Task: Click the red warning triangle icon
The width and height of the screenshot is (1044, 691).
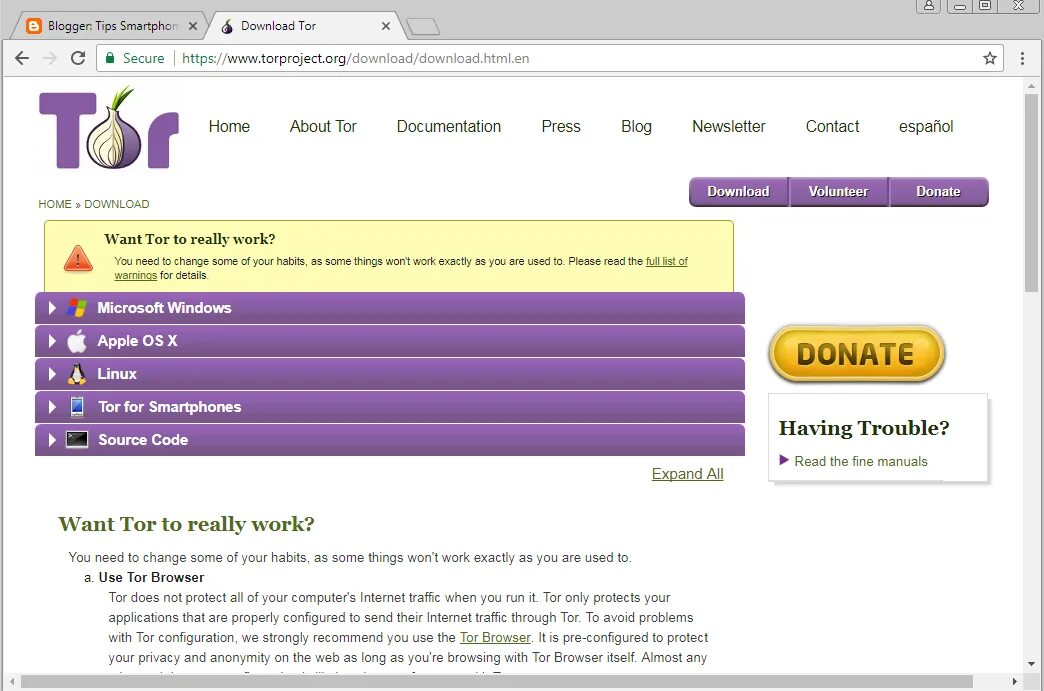Action: click(78, 258)
